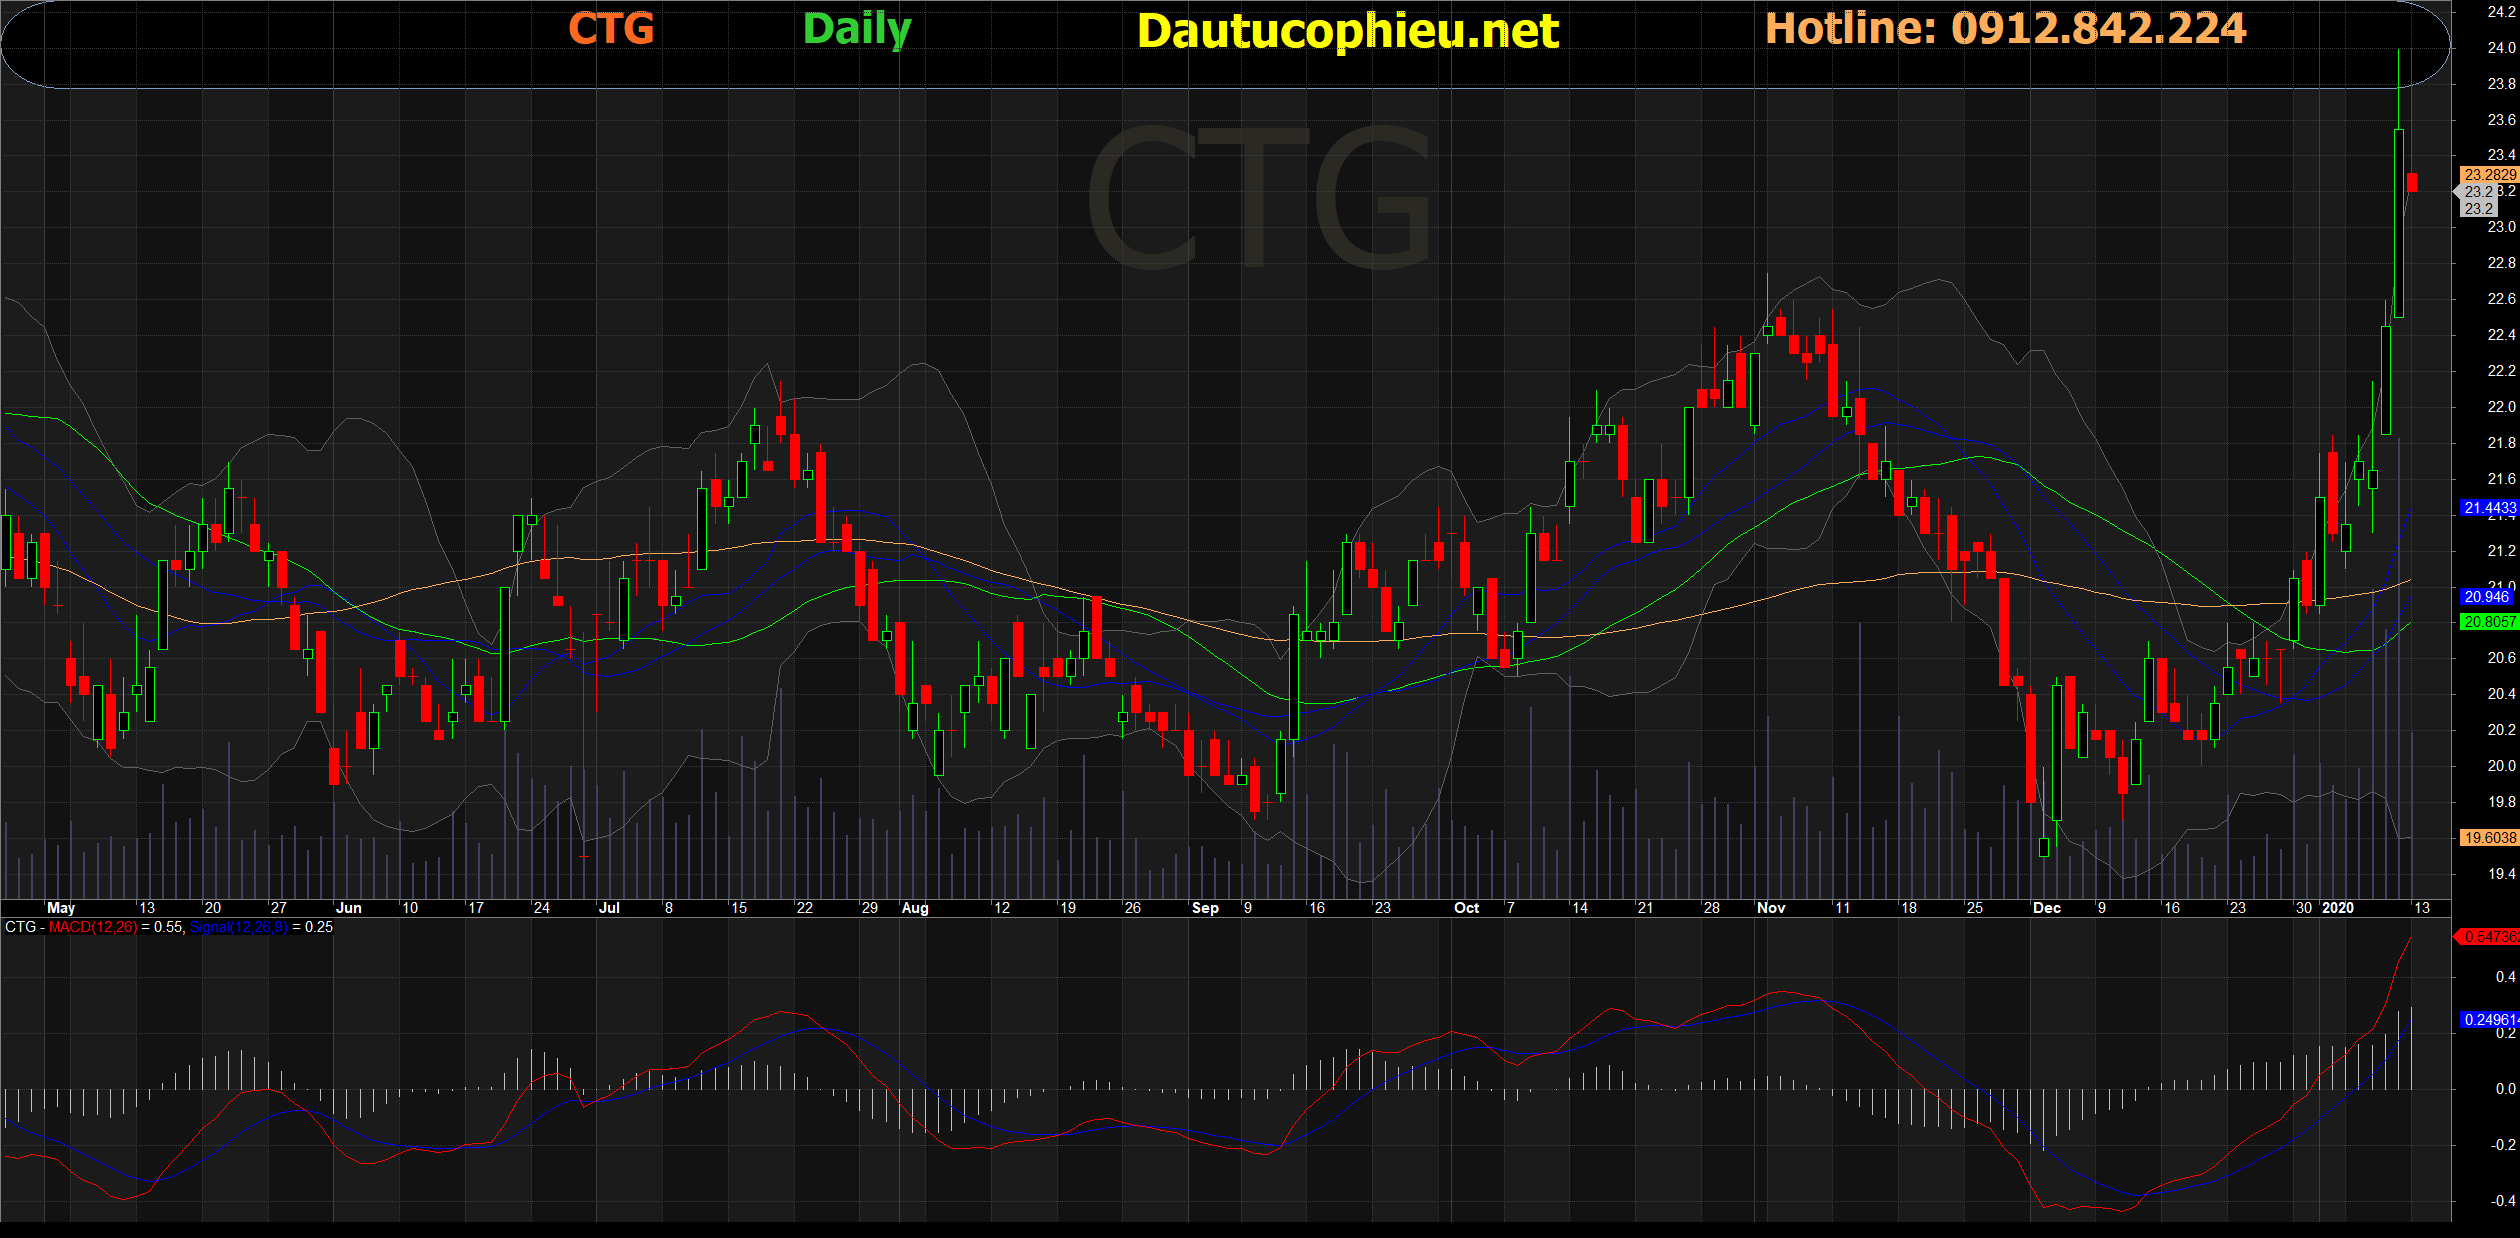Click the Dautucophieu.net website text
The width and height of the screenshot is (2520, 1238).
point(1347,31)
